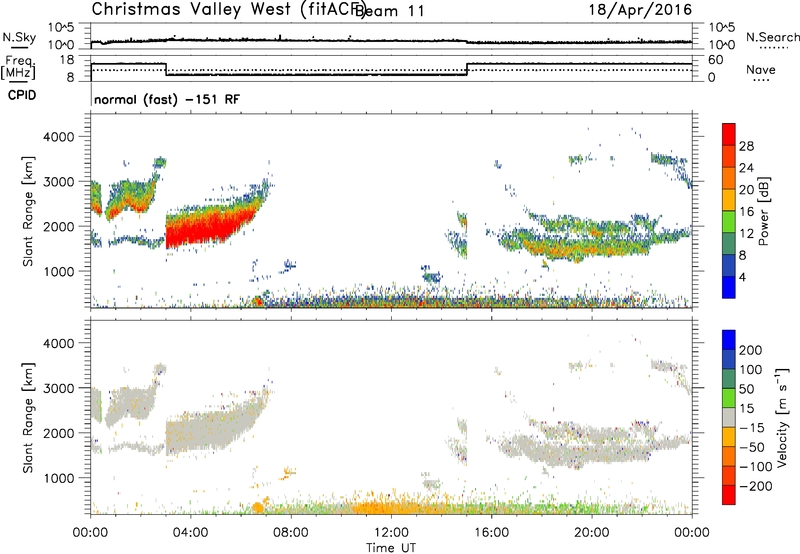This screenshot has width=800, height=554.
Task: Click the "4000" tick on the power panel
Action: click(x=58, y=137)
